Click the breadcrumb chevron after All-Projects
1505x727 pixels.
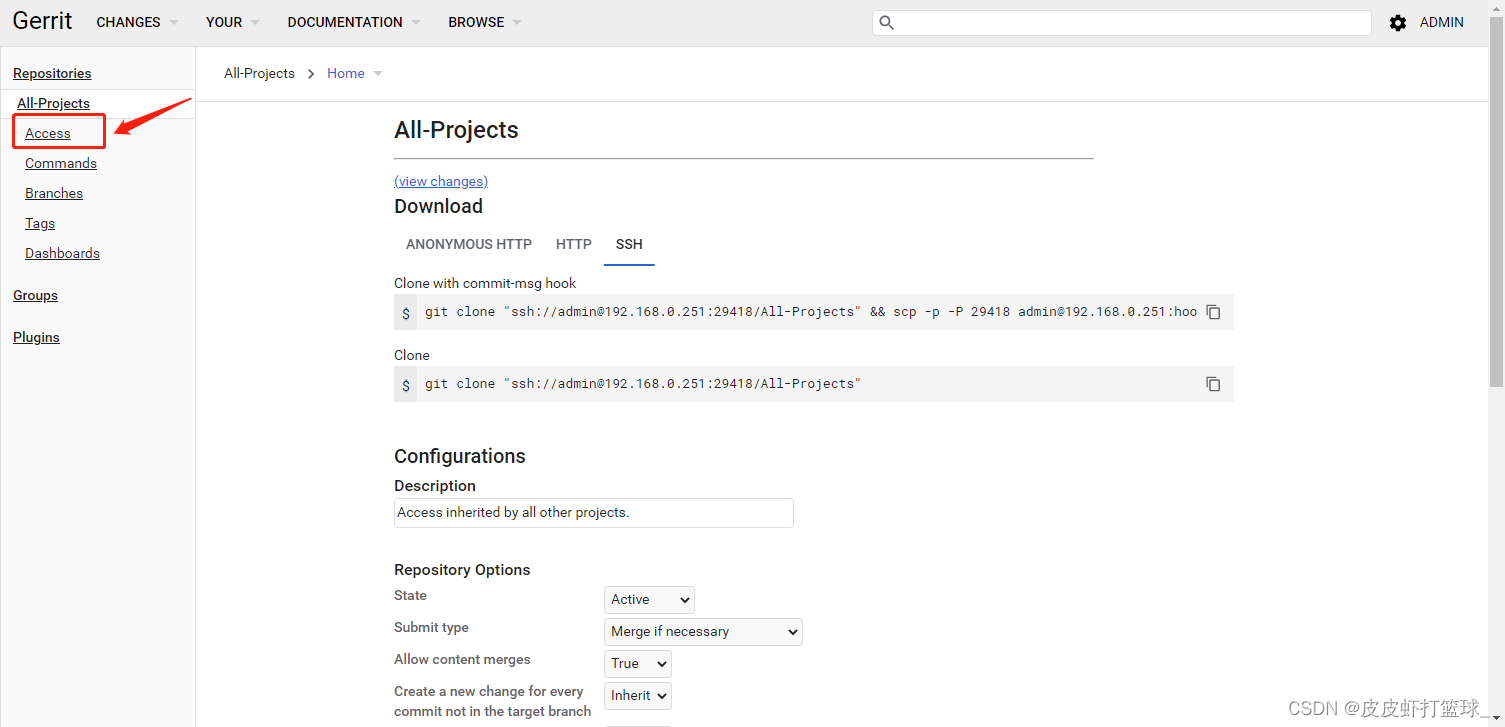[311, 74]
